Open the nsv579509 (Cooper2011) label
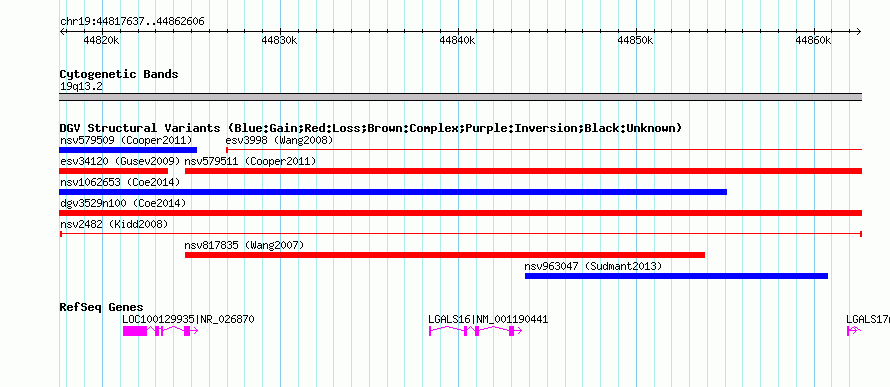This screenshot has height=387, width=890. (x=126, y=140)
